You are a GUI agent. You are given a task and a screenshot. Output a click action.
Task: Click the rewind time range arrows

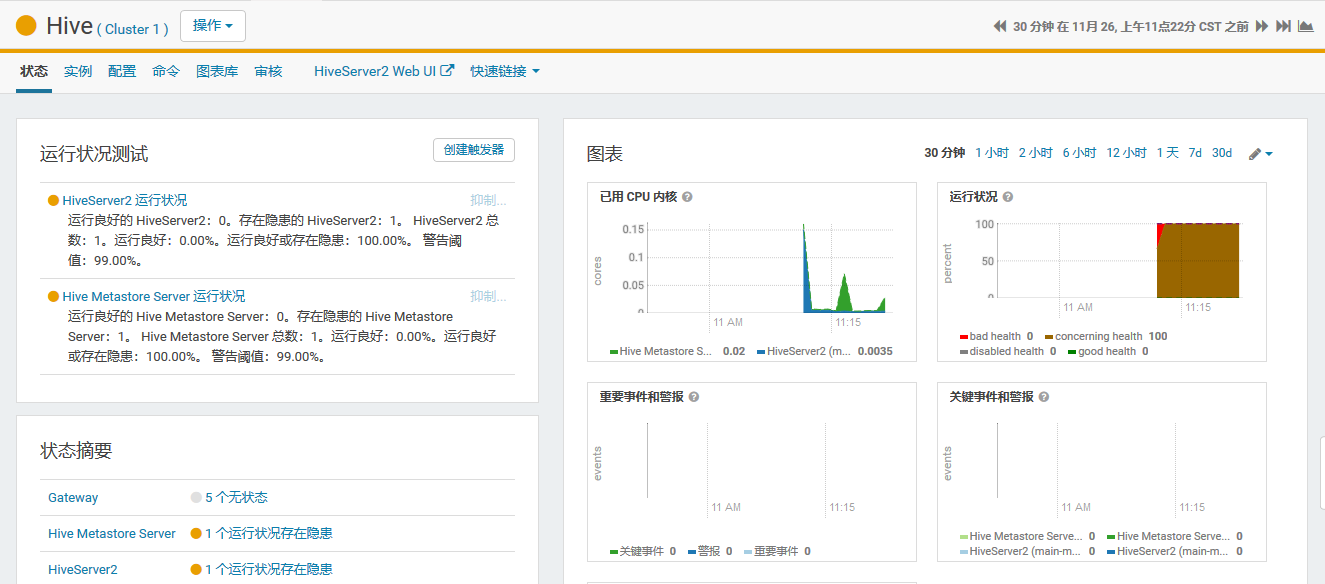(999, 26)
